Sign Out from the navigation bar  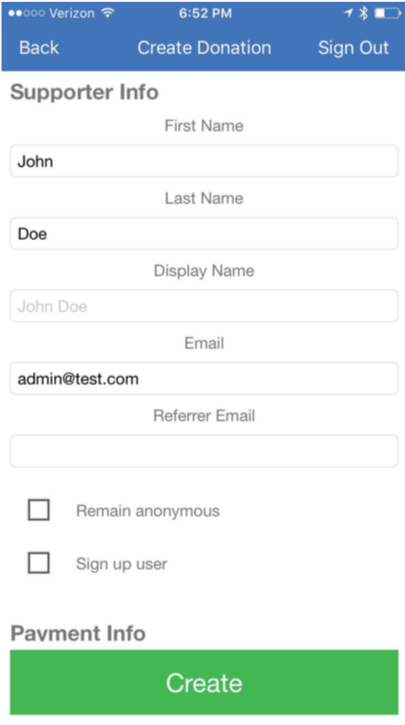353,48
